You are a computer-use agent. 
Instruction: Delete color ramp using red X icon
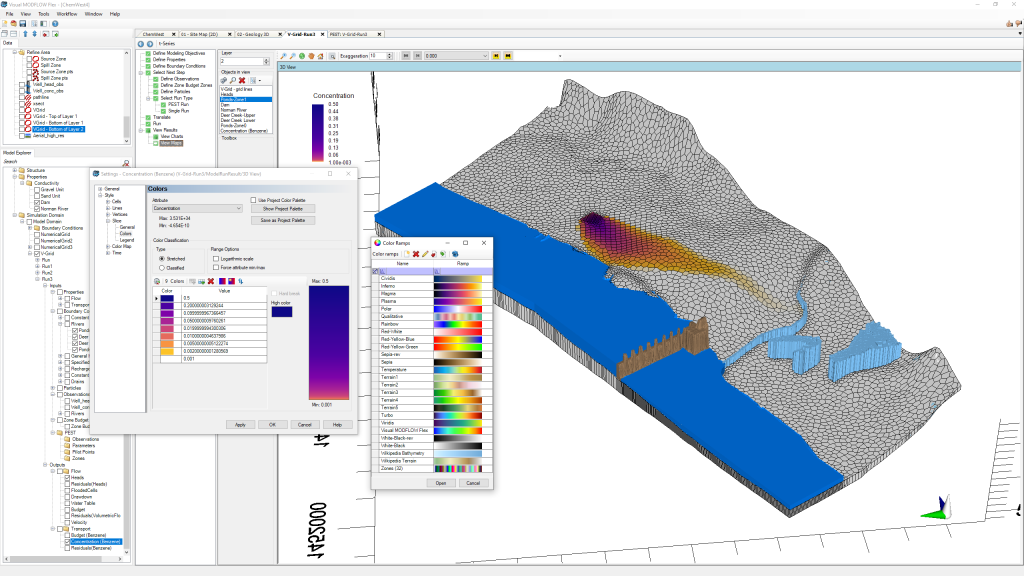(416, 254)
